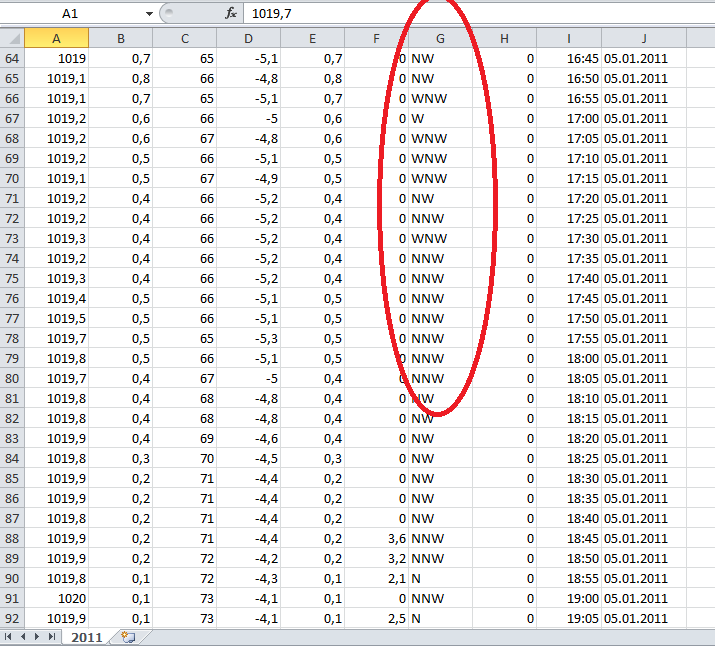Click cell B84 with value 0,3
Screen dimensions: 715x646
point(121,459)
